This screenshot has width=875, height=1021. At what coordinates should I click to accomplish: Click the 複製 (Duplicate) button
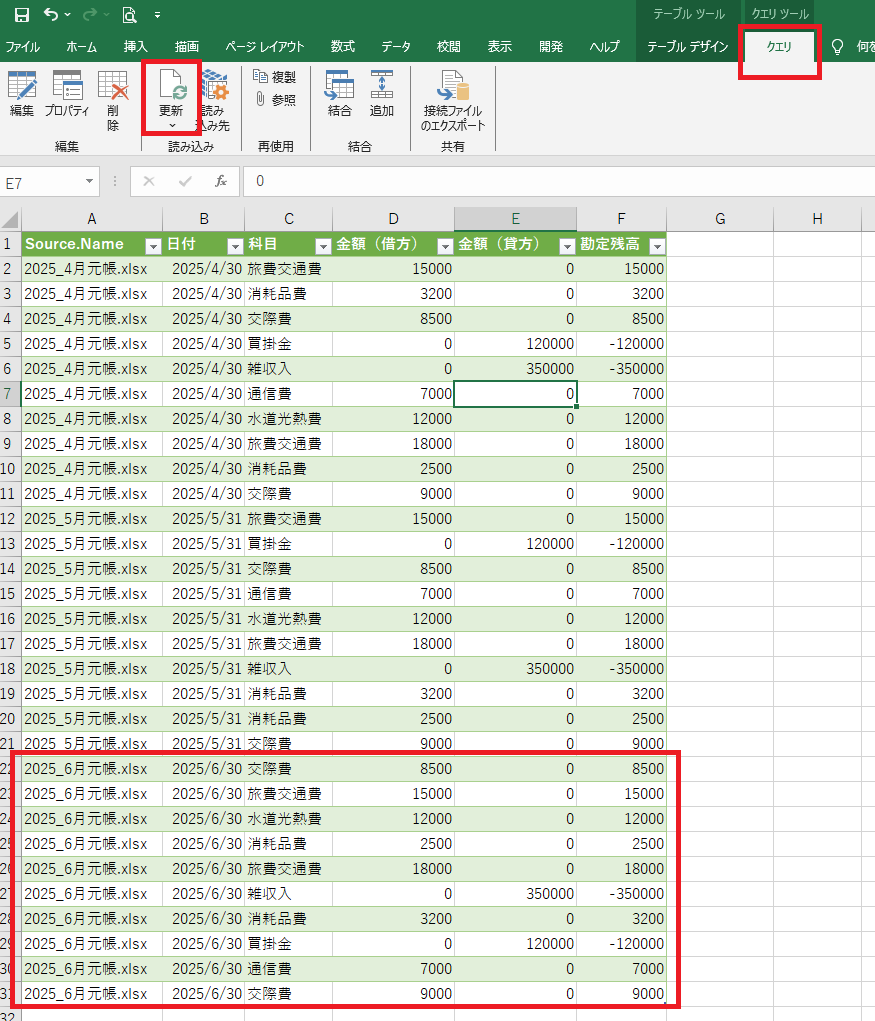pyautogui.click(x=275, y=77)
